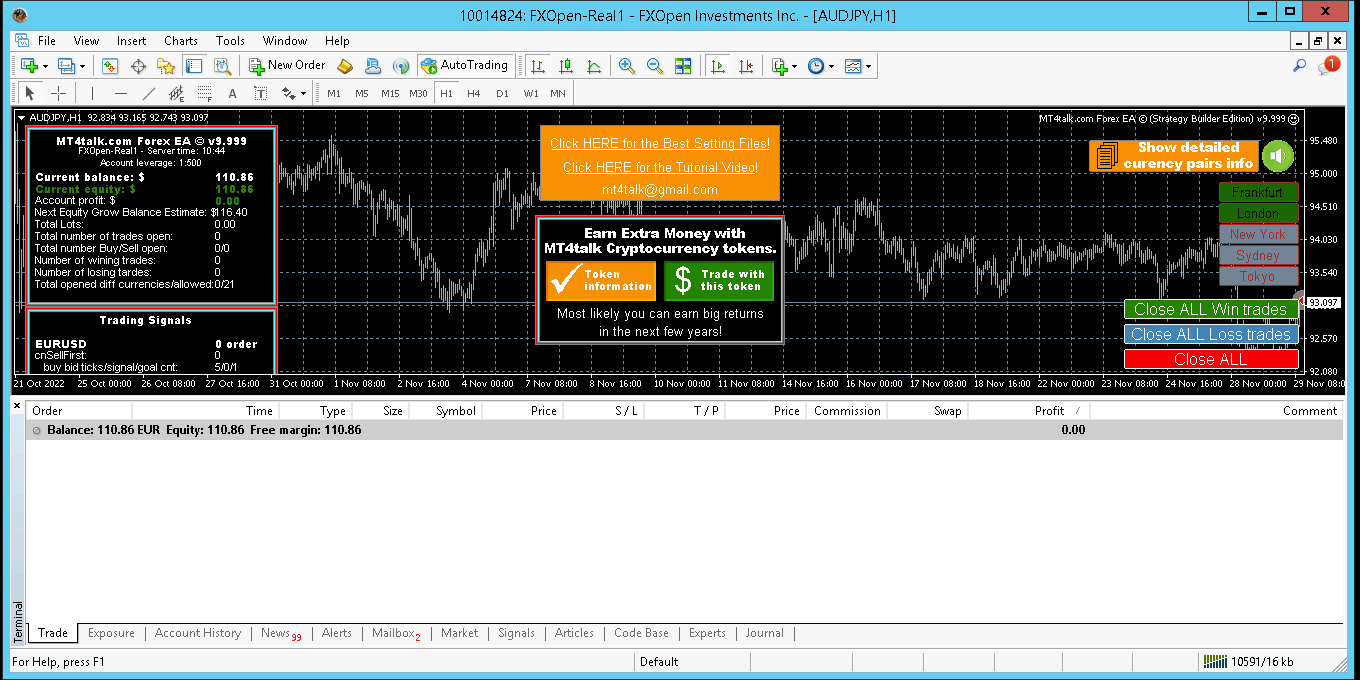Click Show detailed curency pairs info

click(1174, 156)
